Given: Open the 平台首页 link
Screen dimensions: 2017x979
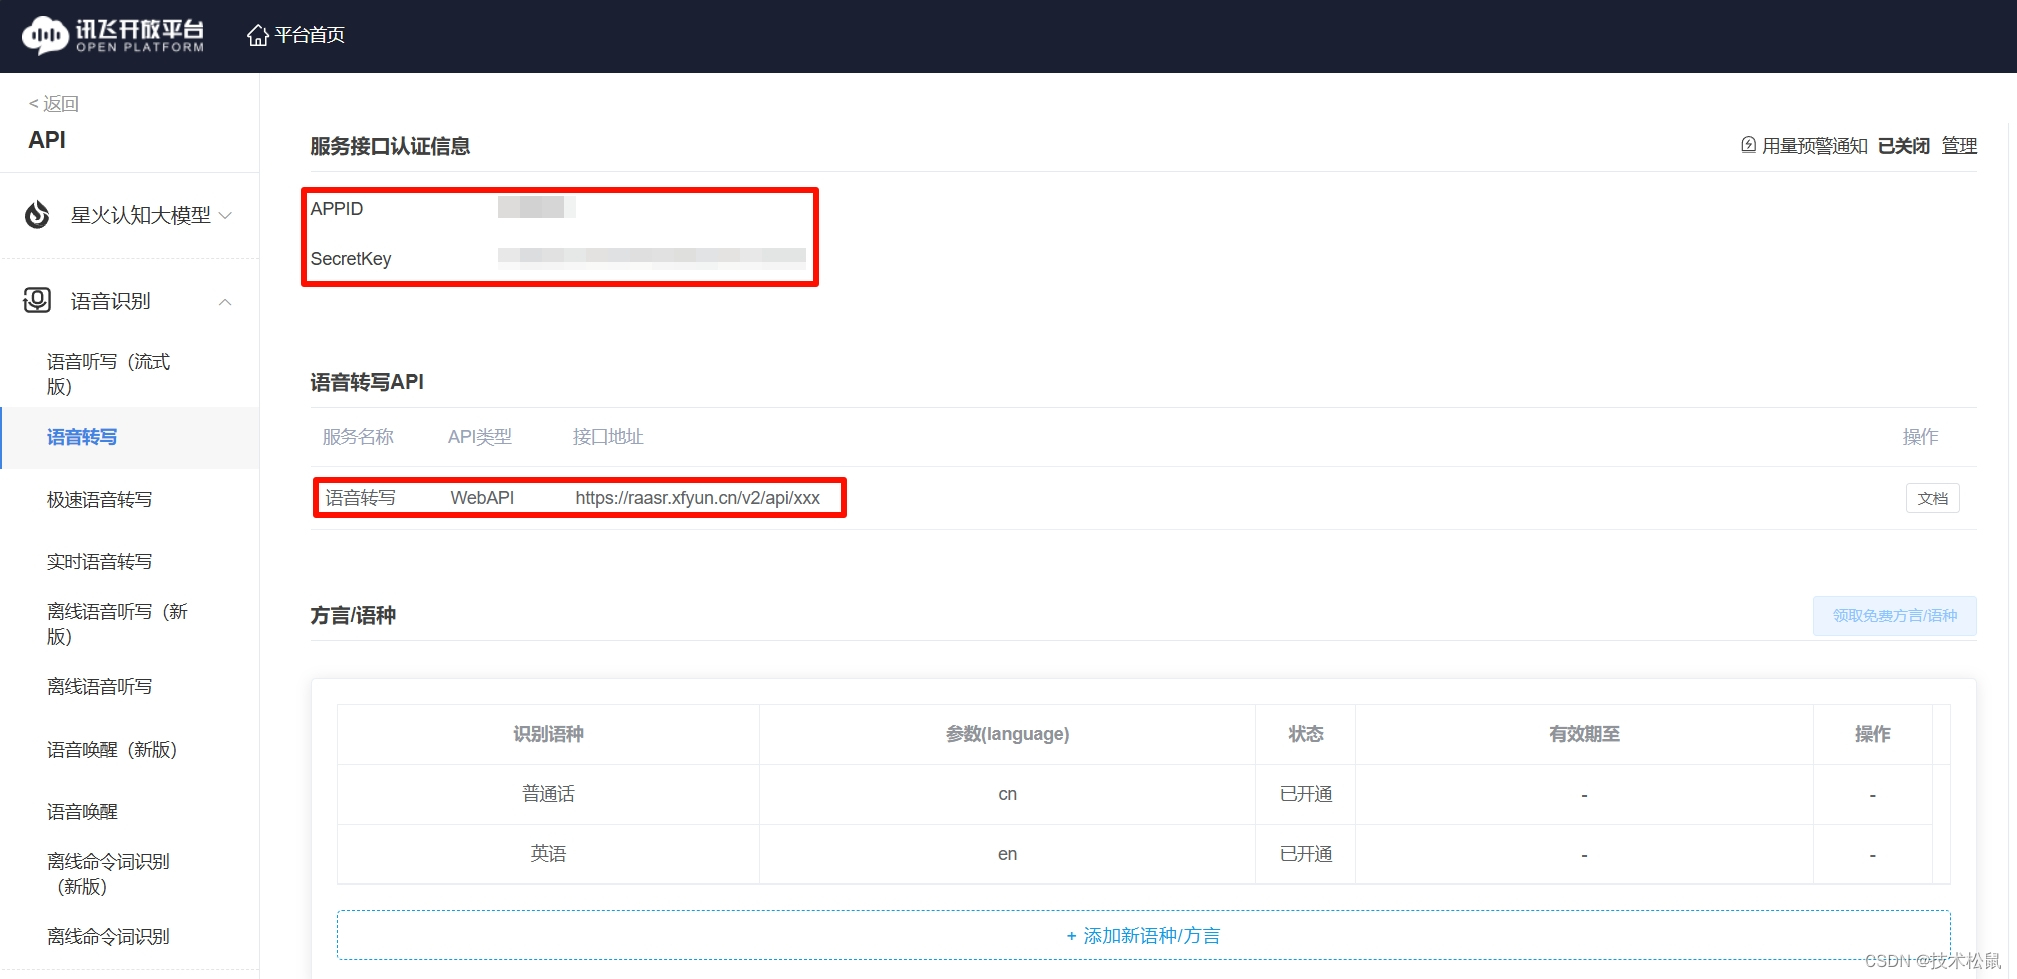Looking at the screenshot, I should click(x=309, y=35).
